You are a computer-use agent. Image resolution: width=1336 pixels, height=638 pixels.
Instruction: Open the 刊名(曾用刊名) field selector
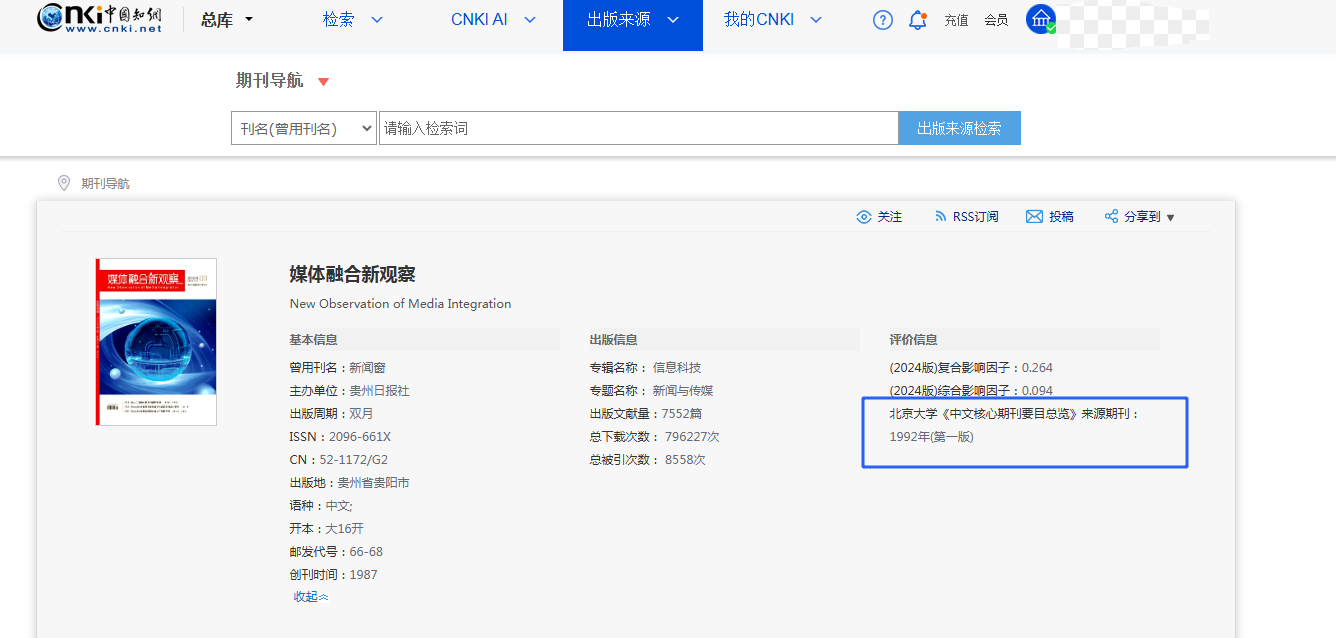point(304,128)
